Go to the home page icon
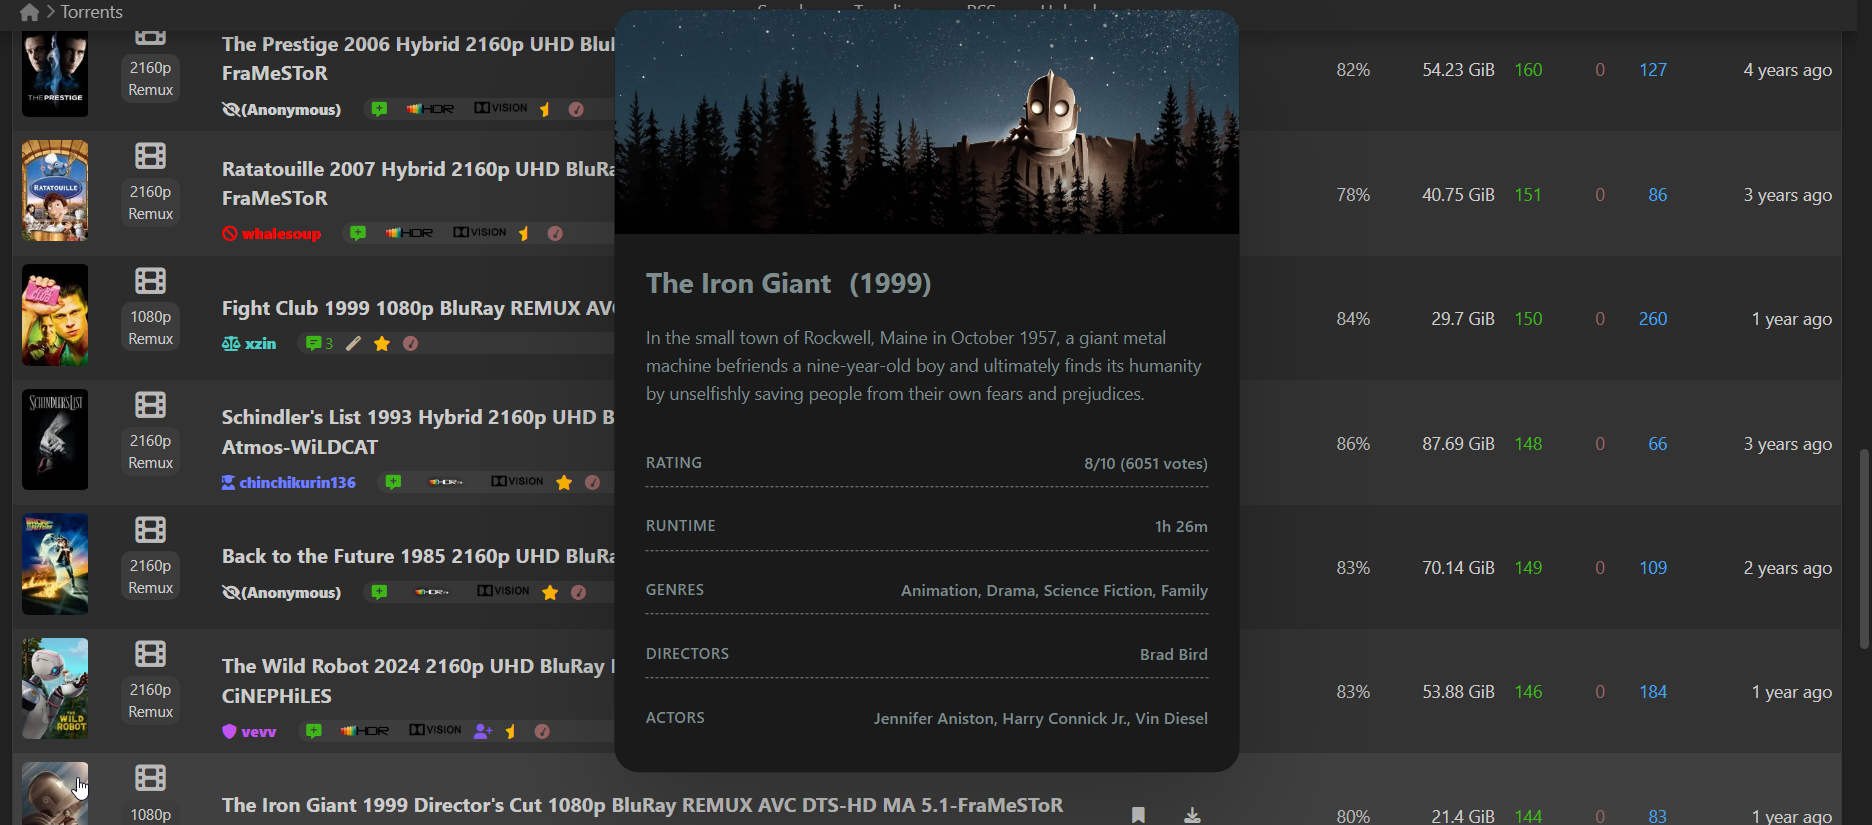The height and width of the screenshot is (825, 1872). [x=29, y=12]
